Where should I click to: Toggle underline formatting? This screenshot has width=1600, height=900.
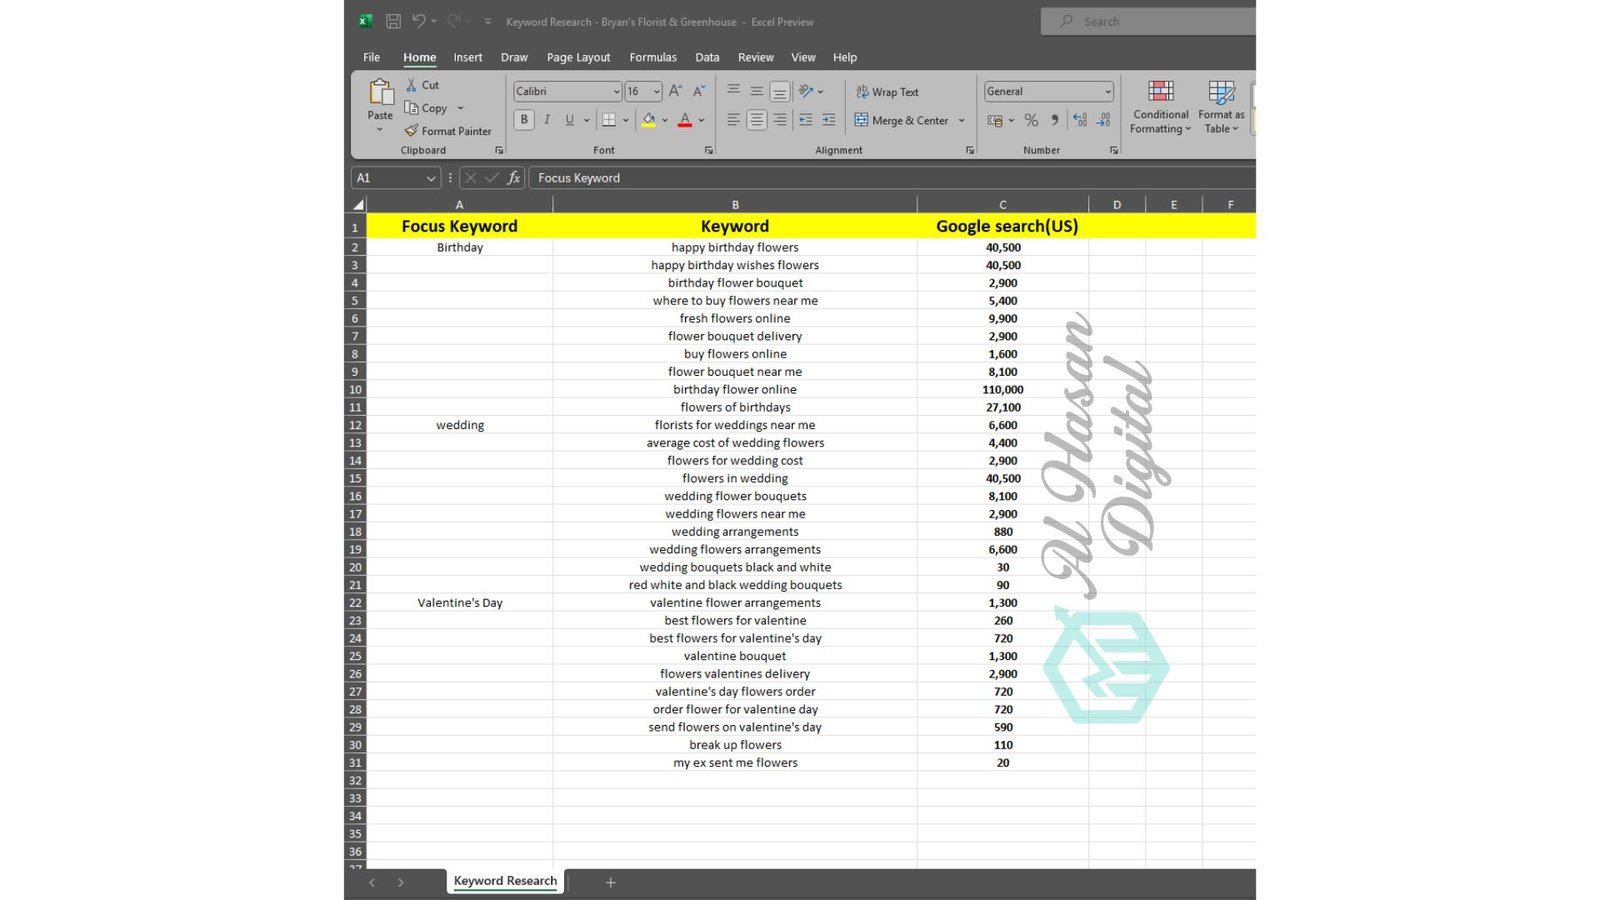[x=570, y=120]
